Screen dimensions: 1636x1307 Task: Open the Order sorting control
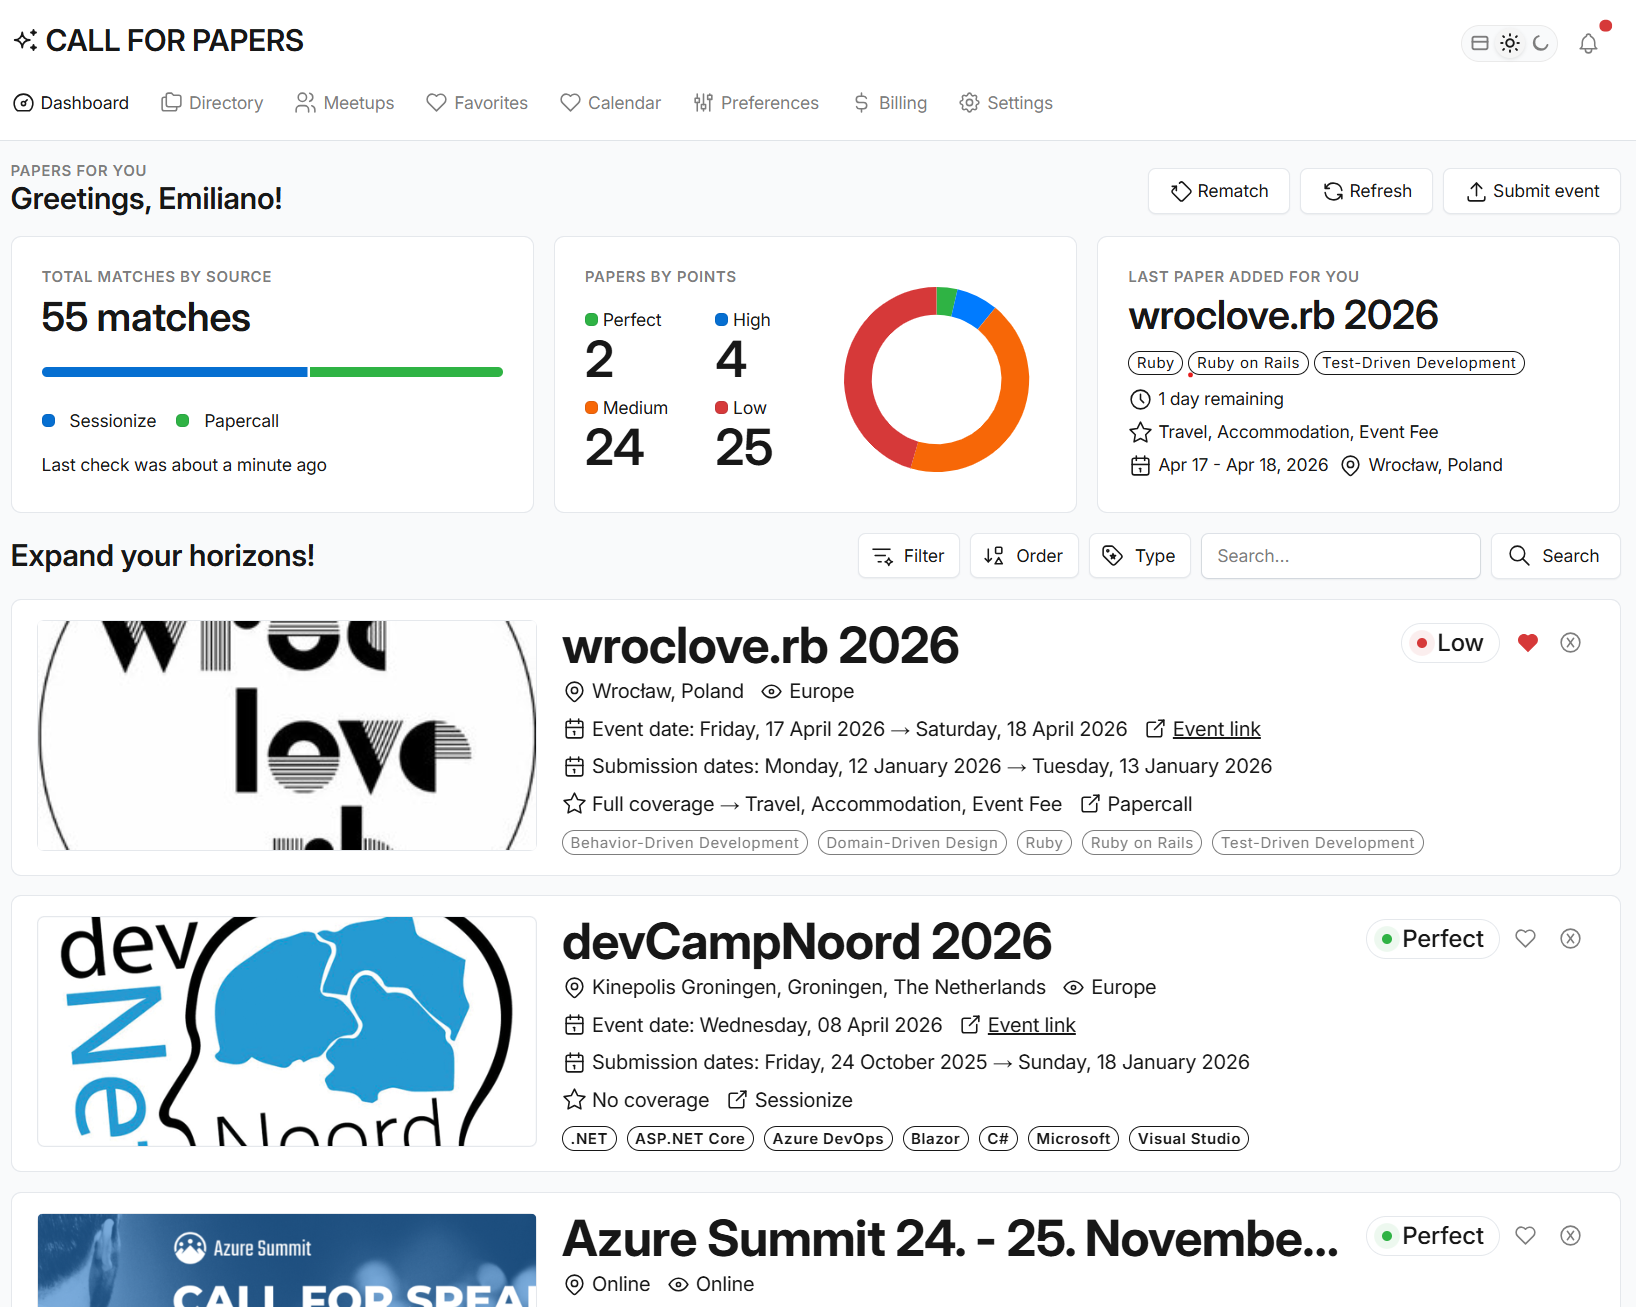click(1024, 555)
